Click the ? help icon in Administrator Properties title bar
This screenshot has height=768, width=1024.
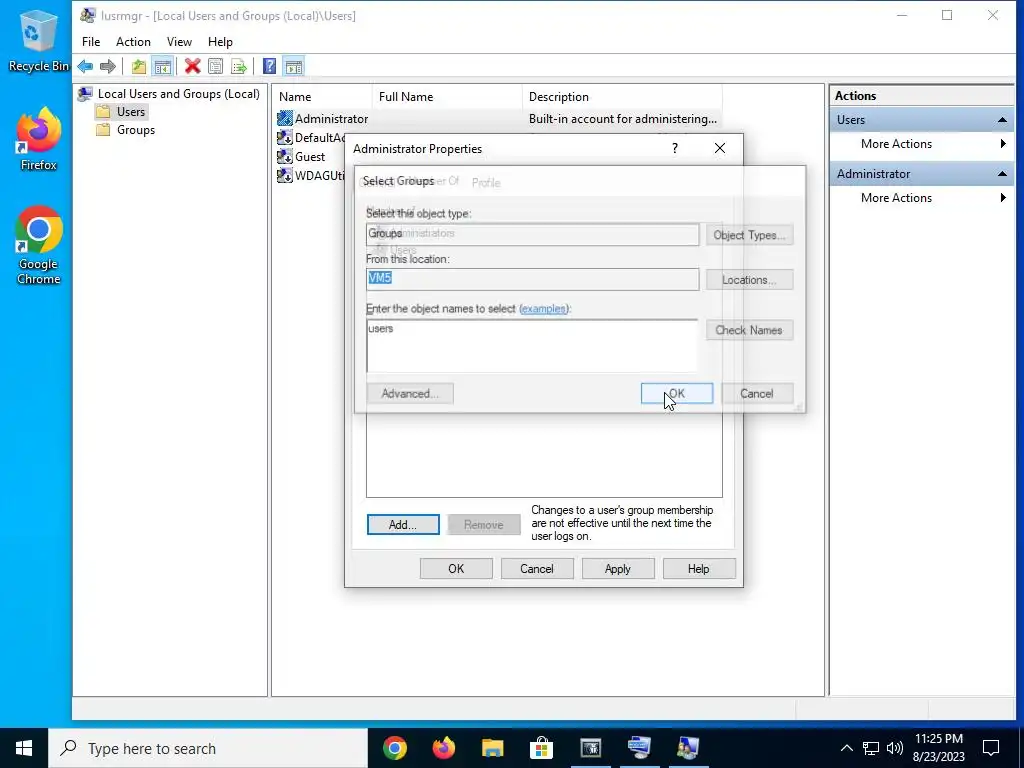click(x=675, y=149)
